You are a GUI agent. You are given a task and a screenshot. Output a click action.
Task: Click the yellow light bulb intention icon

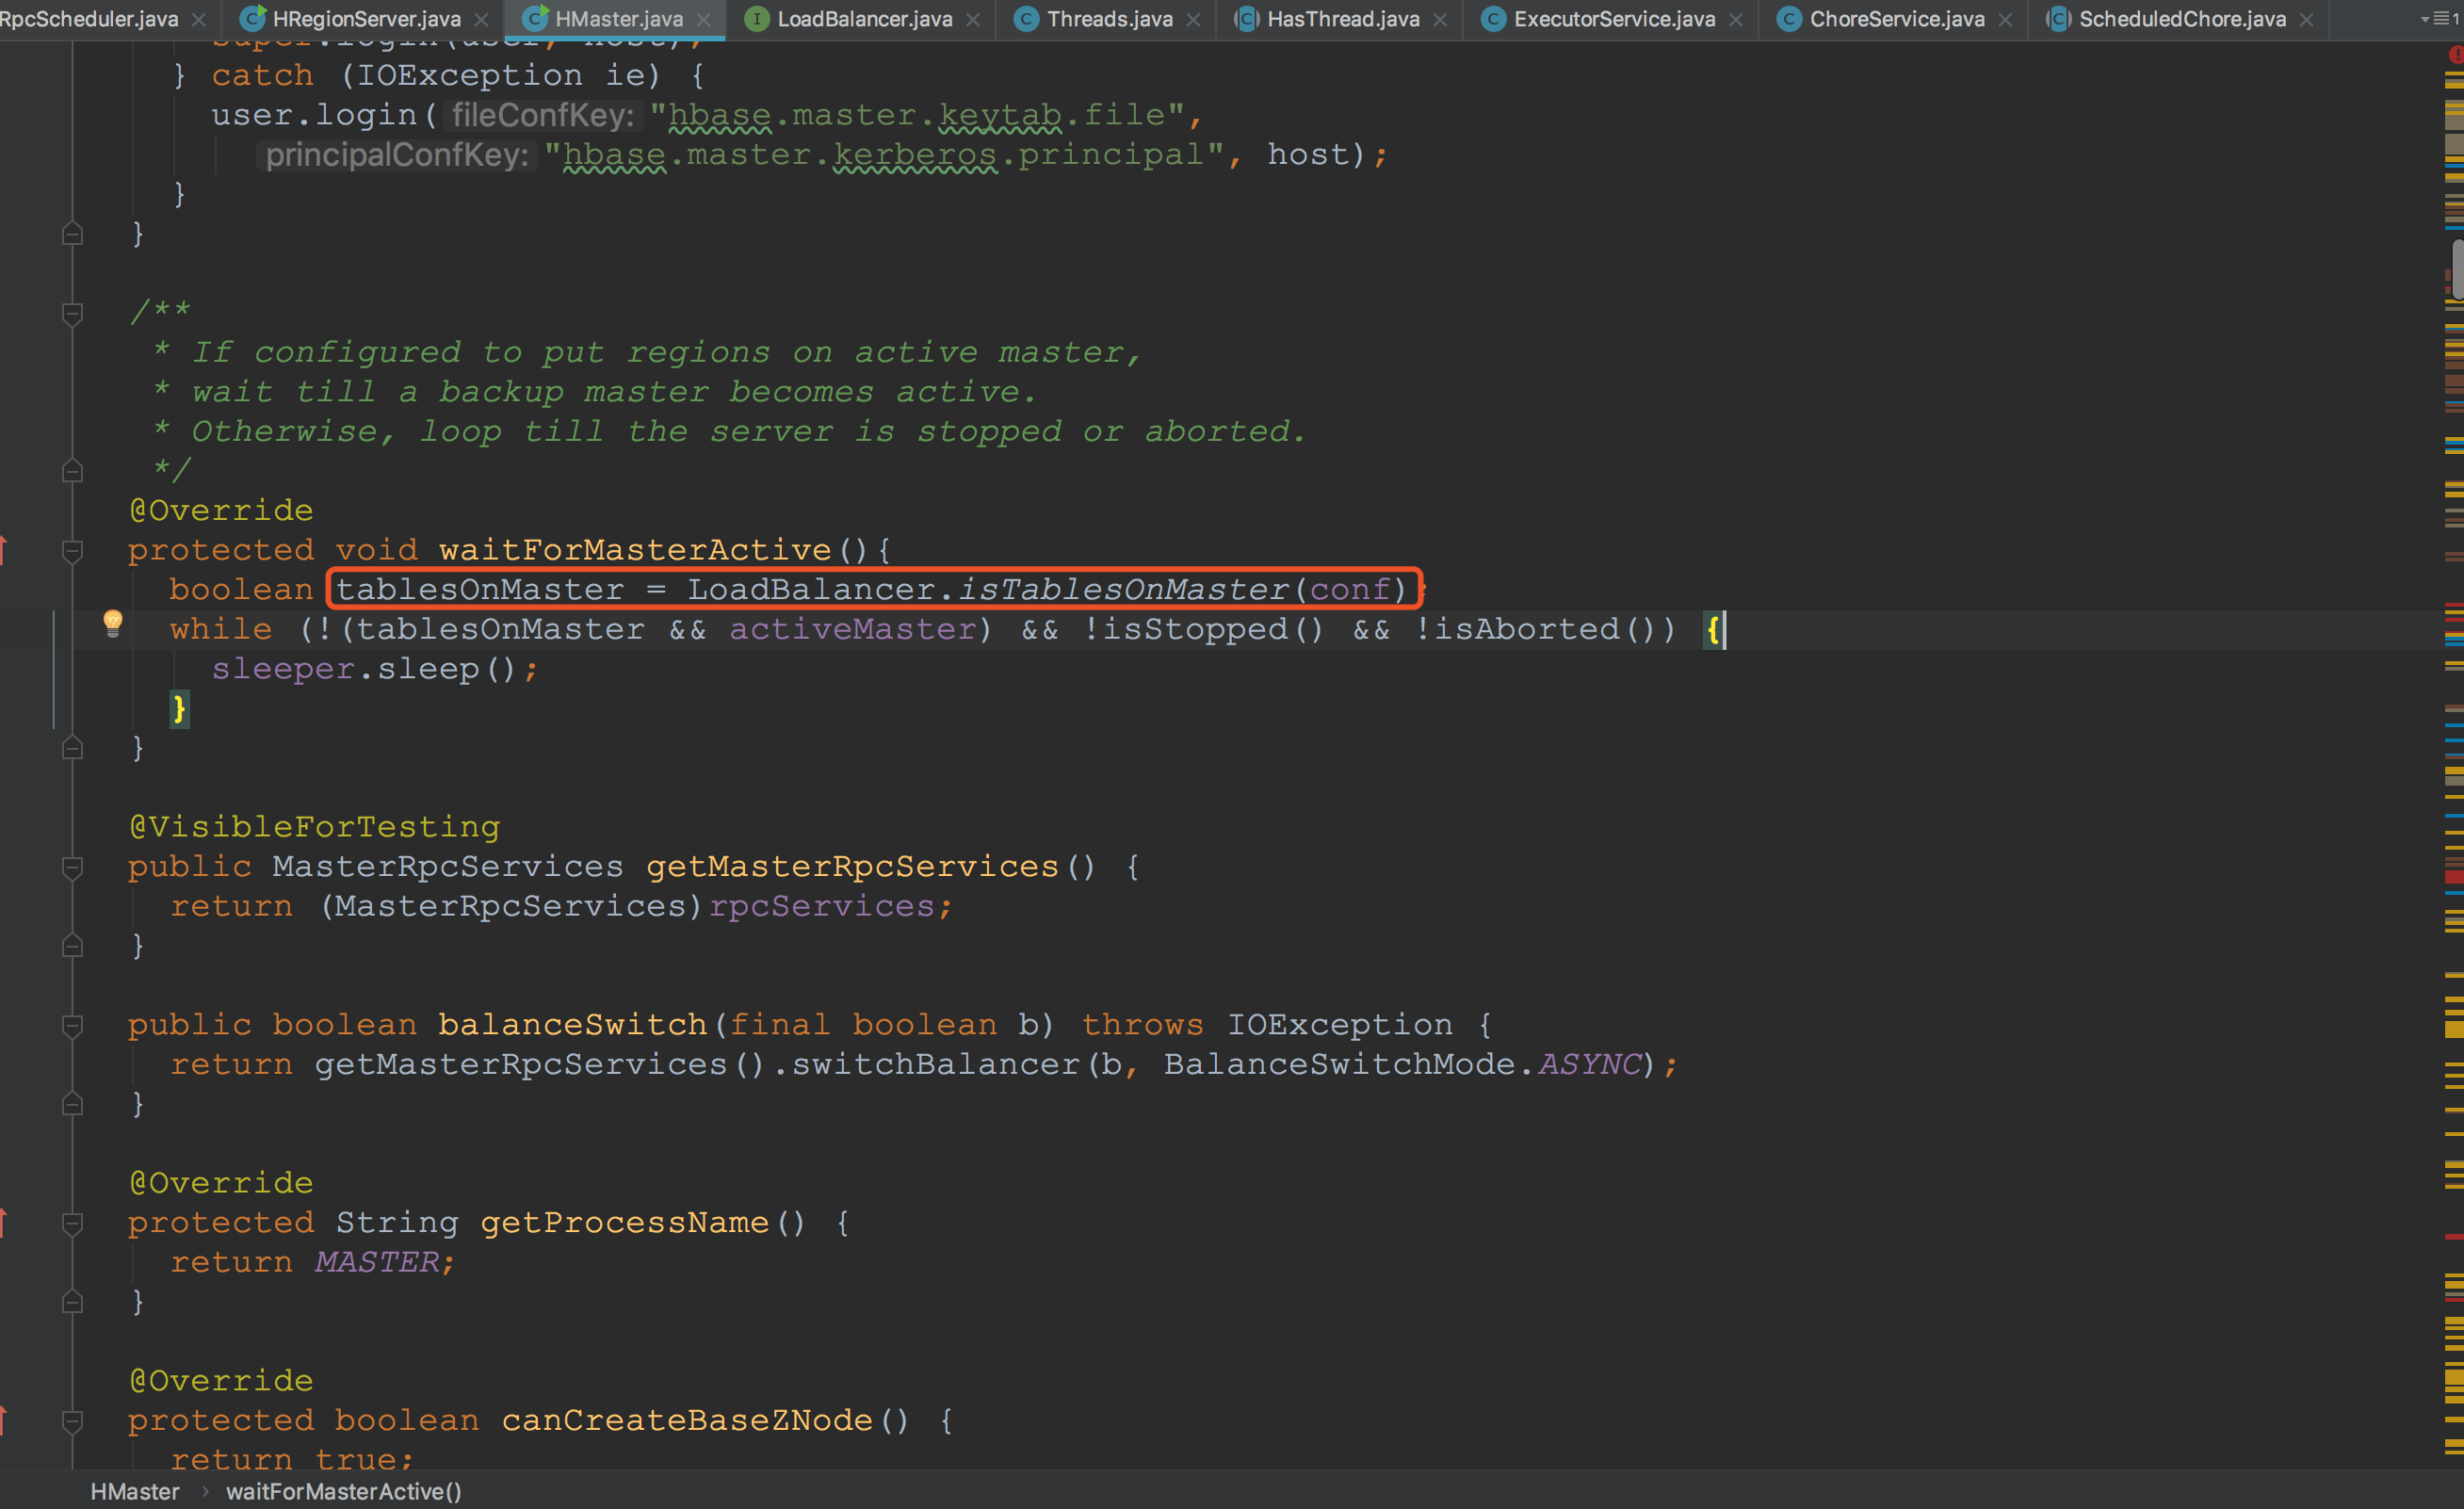(113, 622)
